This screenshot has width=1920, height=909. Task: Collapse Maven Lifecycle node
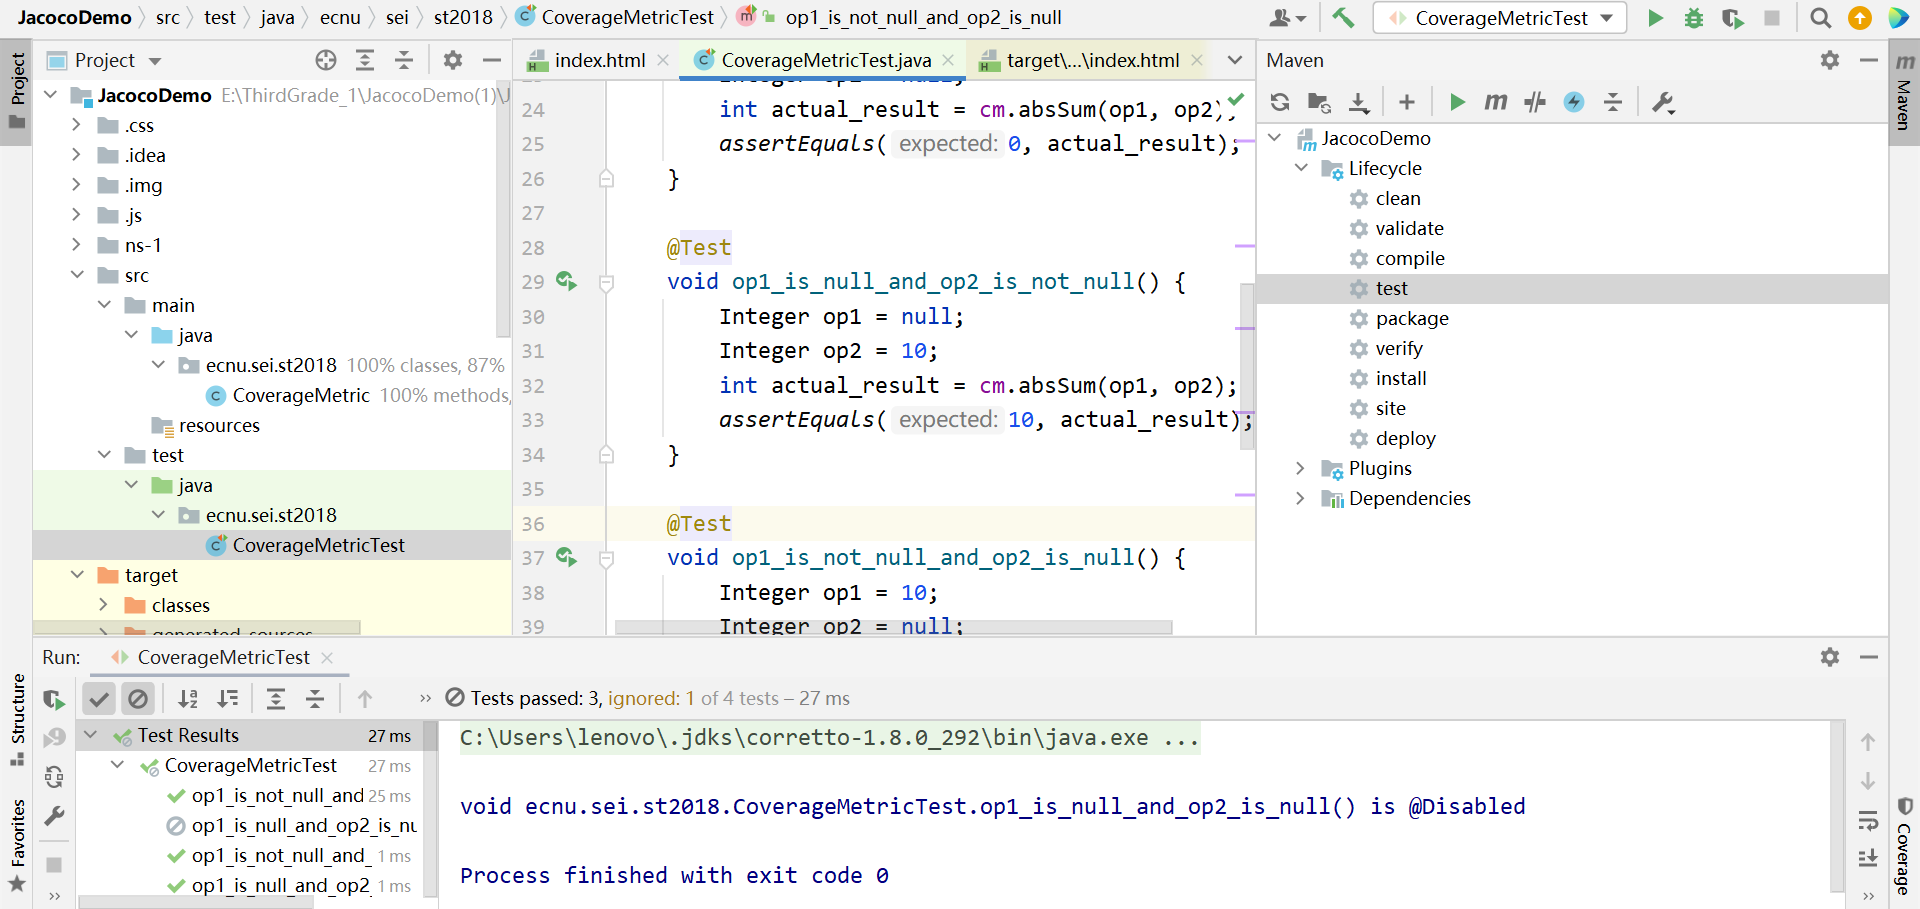coord(1301,168)
